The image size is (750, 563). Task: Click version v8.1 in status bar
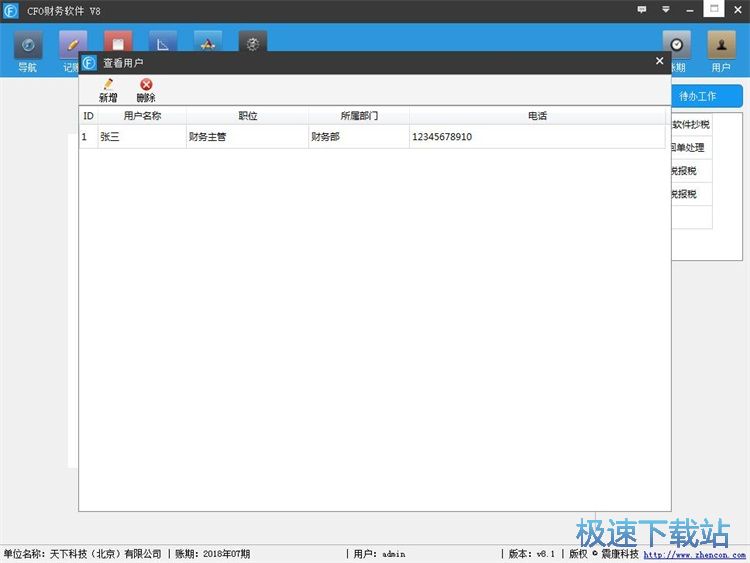click(x=531, y=554)
